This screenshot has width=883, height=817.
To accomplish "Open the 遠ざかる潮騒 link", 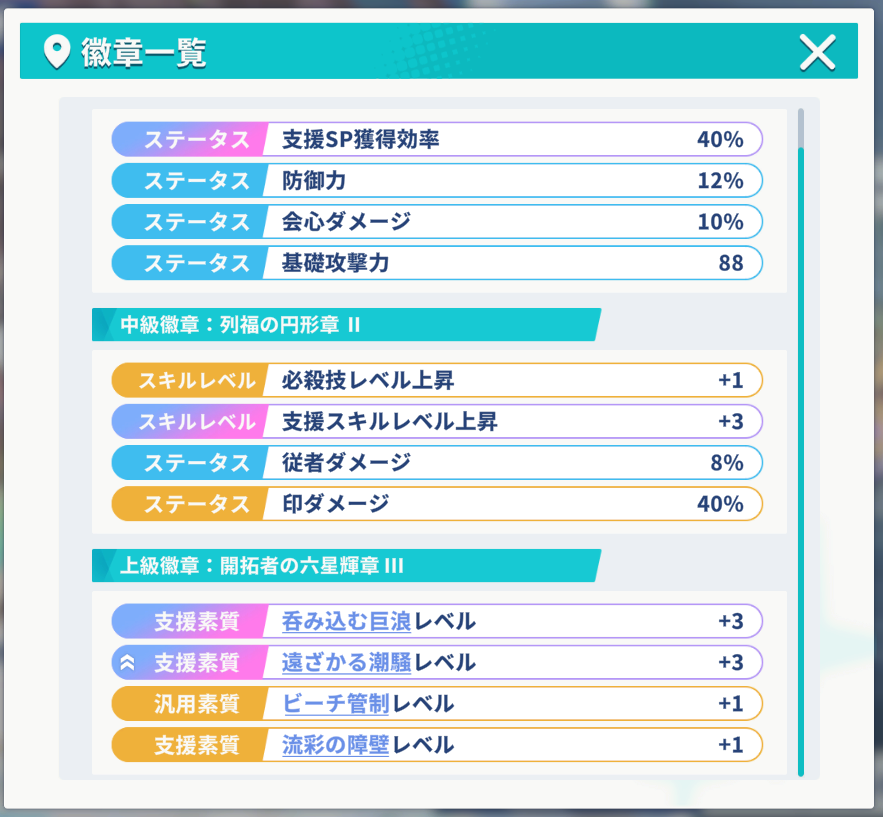I will (x=346, y=662).
